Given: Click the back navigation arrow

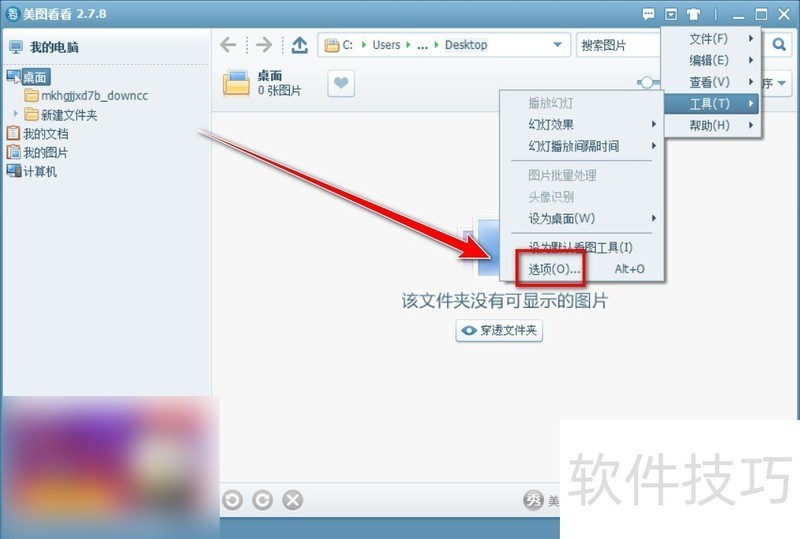Looking at the screenshot, I should 228,45.
